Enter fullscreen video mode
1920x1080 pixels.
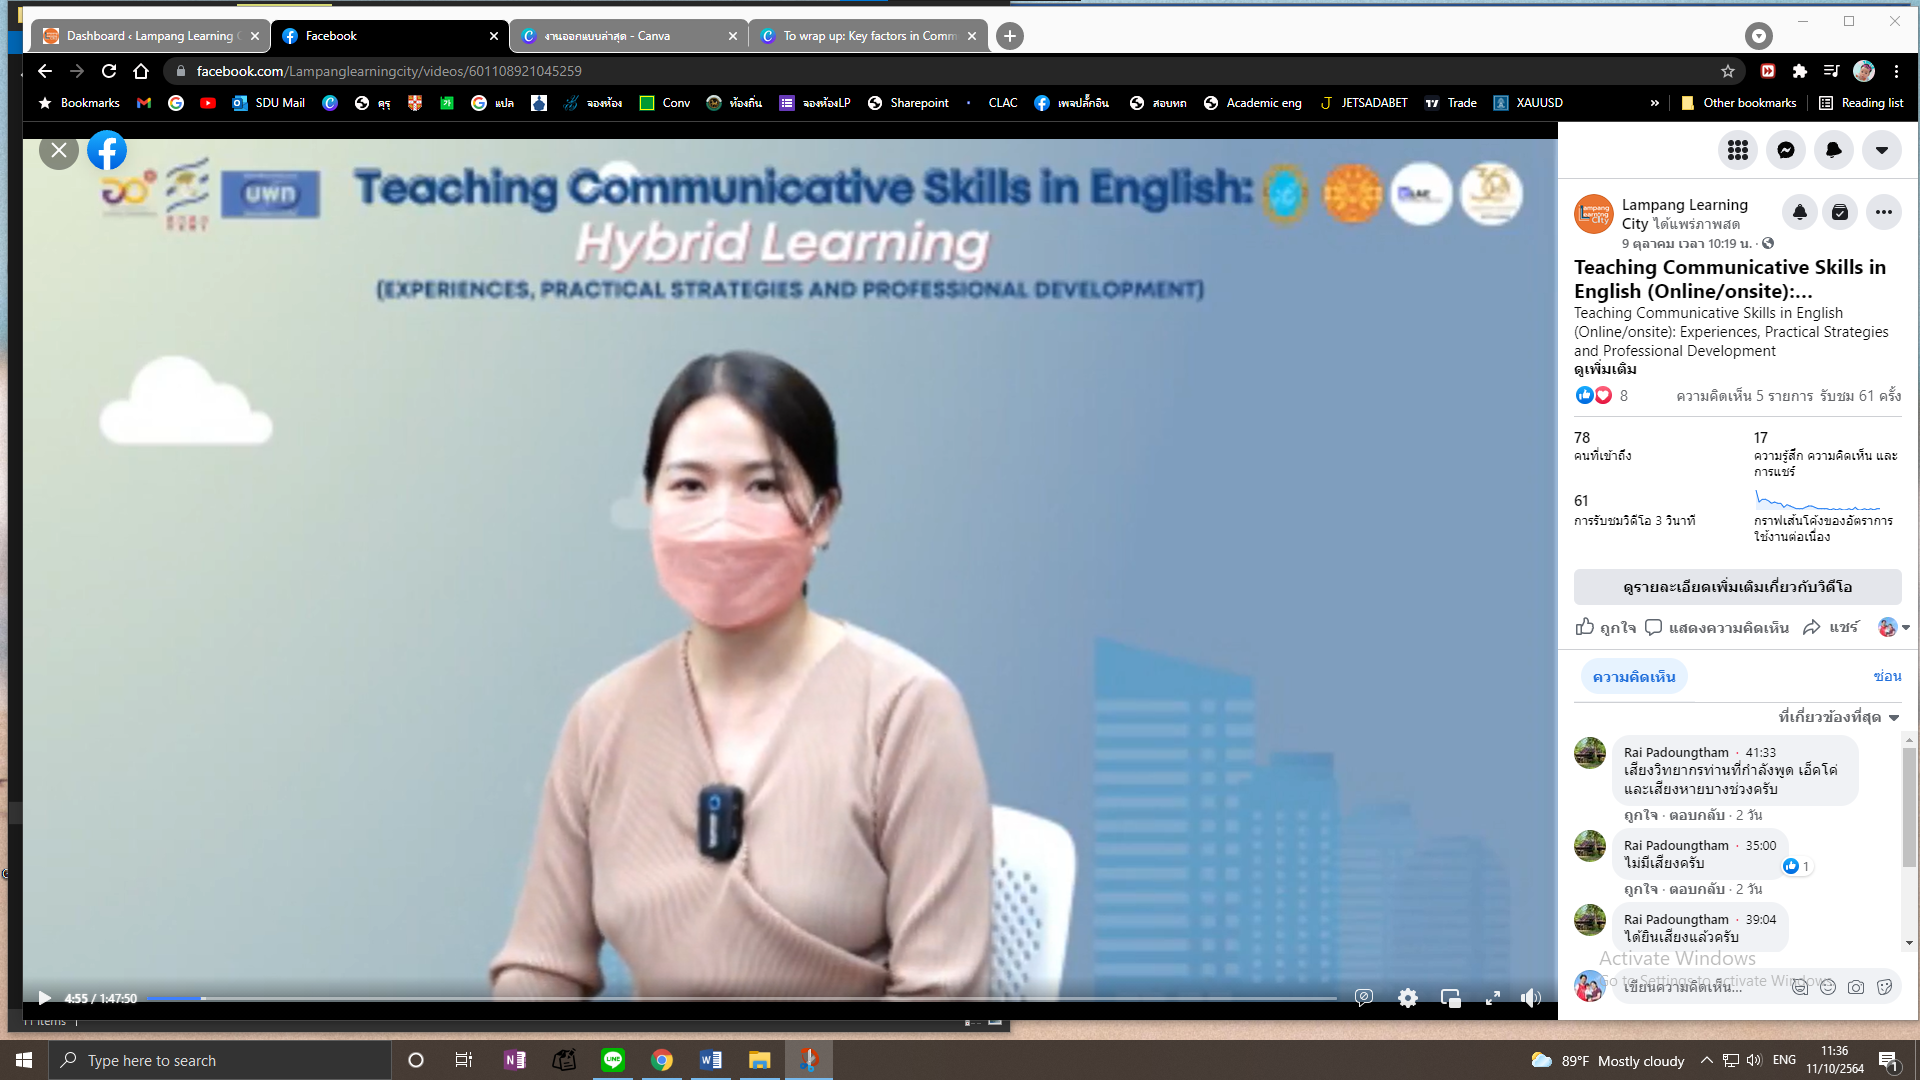click(x=1492, y=998)
